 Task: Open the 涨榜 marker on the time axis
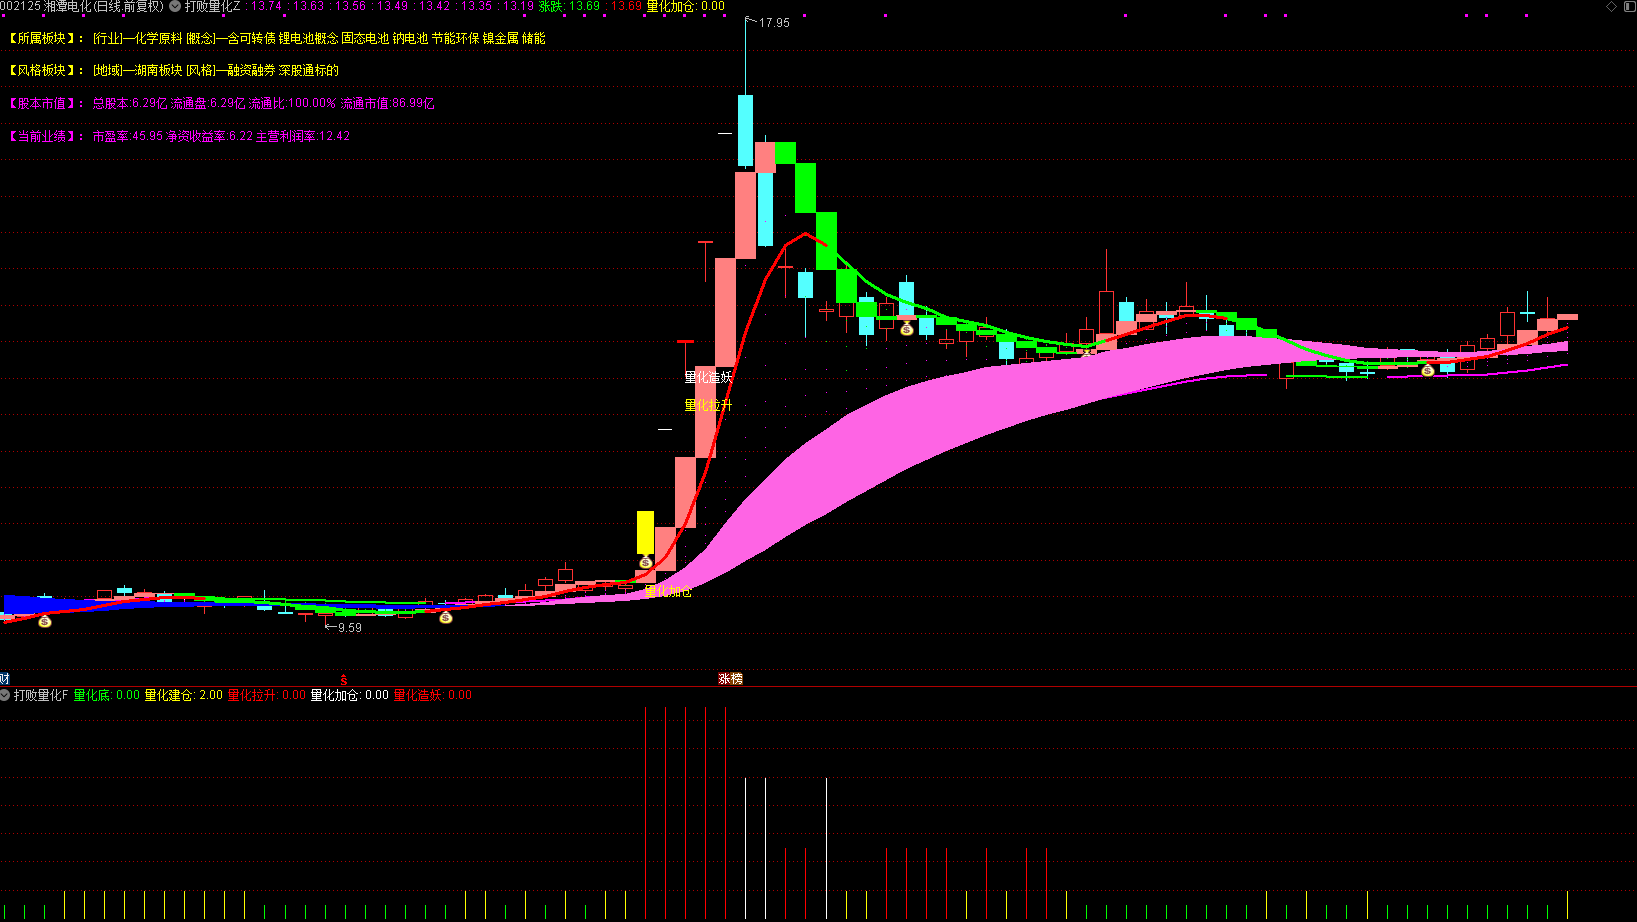coord(731,679)
